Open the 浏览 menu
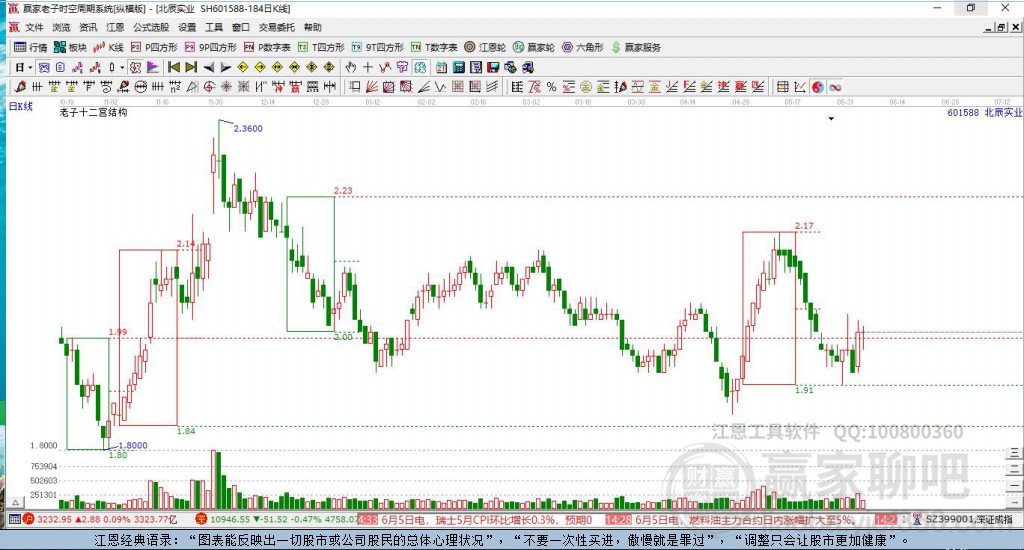The image size is (1024, 550). tap(61, 27)
